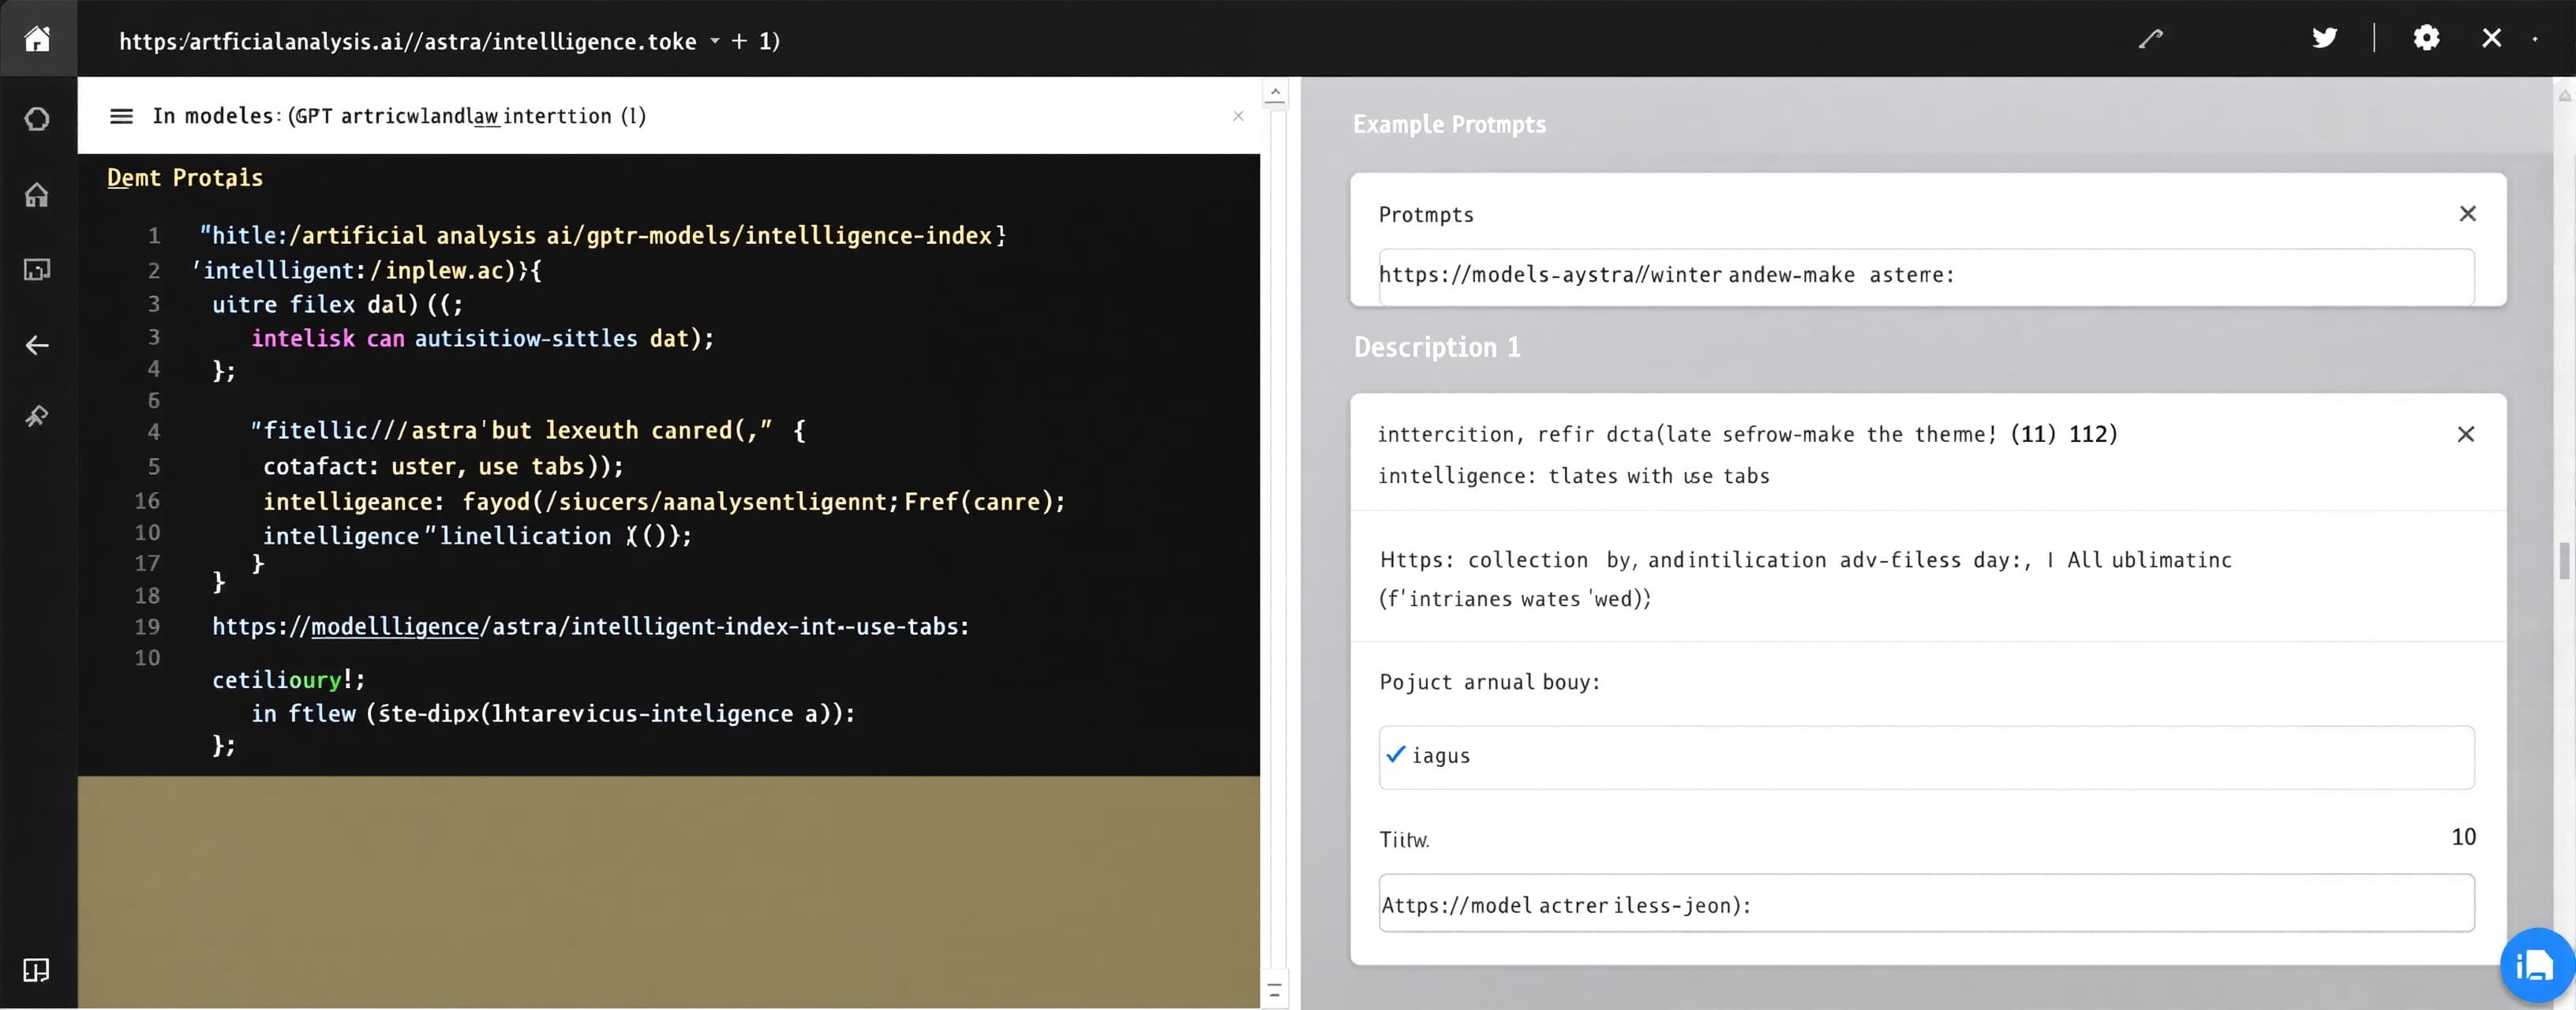The image size is (2576, 1010).
Task: Open the hexagon icon in left sidebar
Action: 37,120
